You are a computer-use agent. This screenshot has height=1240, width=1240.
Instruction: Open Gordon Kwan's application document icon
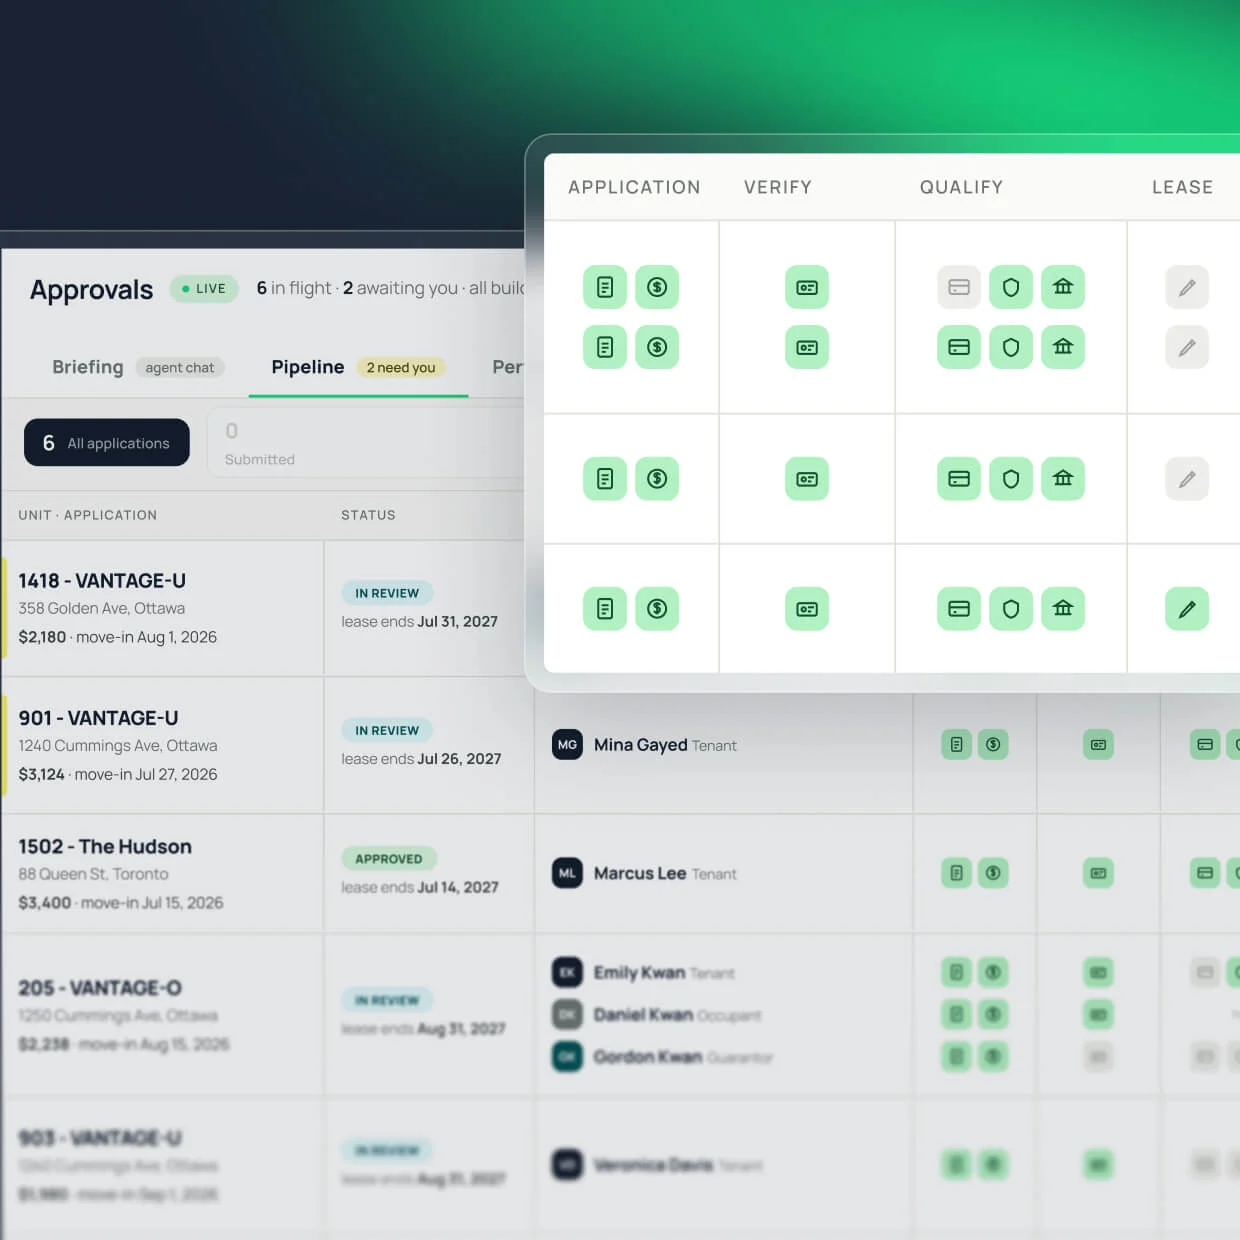point(957,1056)
